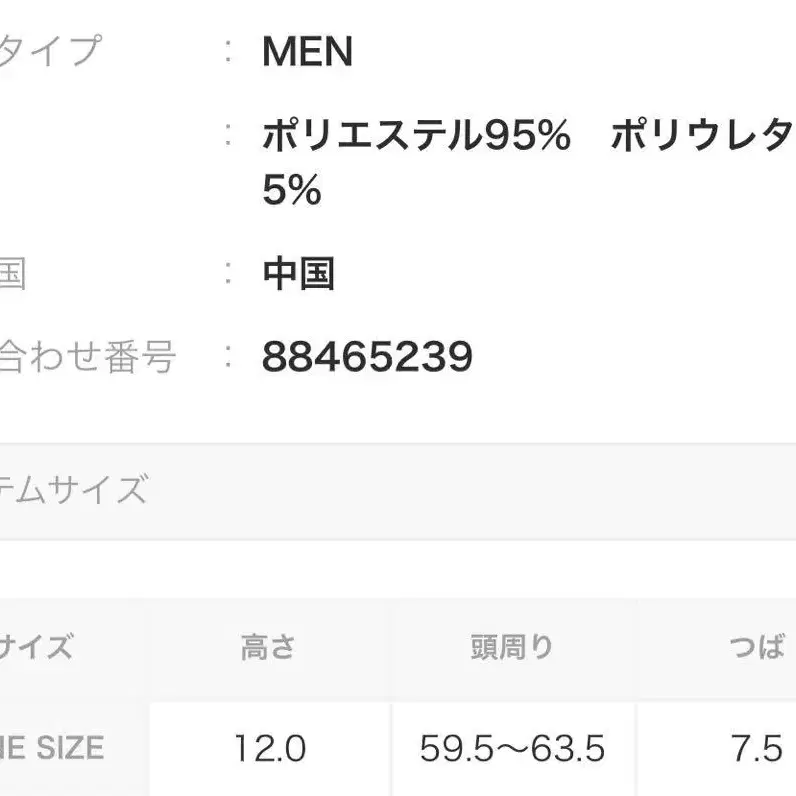796x796 pixels.
Task: Click the 59.5〜63.5 head circumference value
Action: pos(512,748)
